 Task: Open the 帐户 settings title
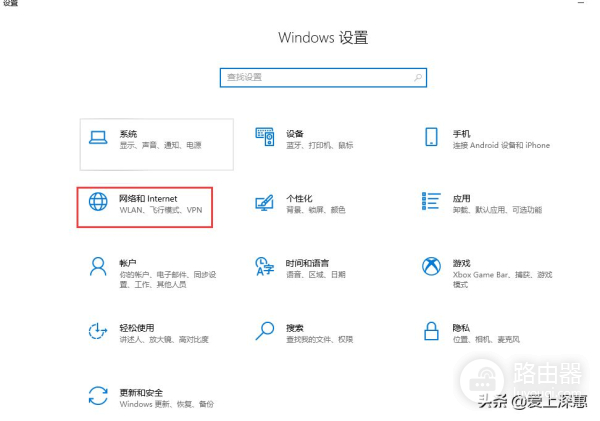(x=128, y=263)
